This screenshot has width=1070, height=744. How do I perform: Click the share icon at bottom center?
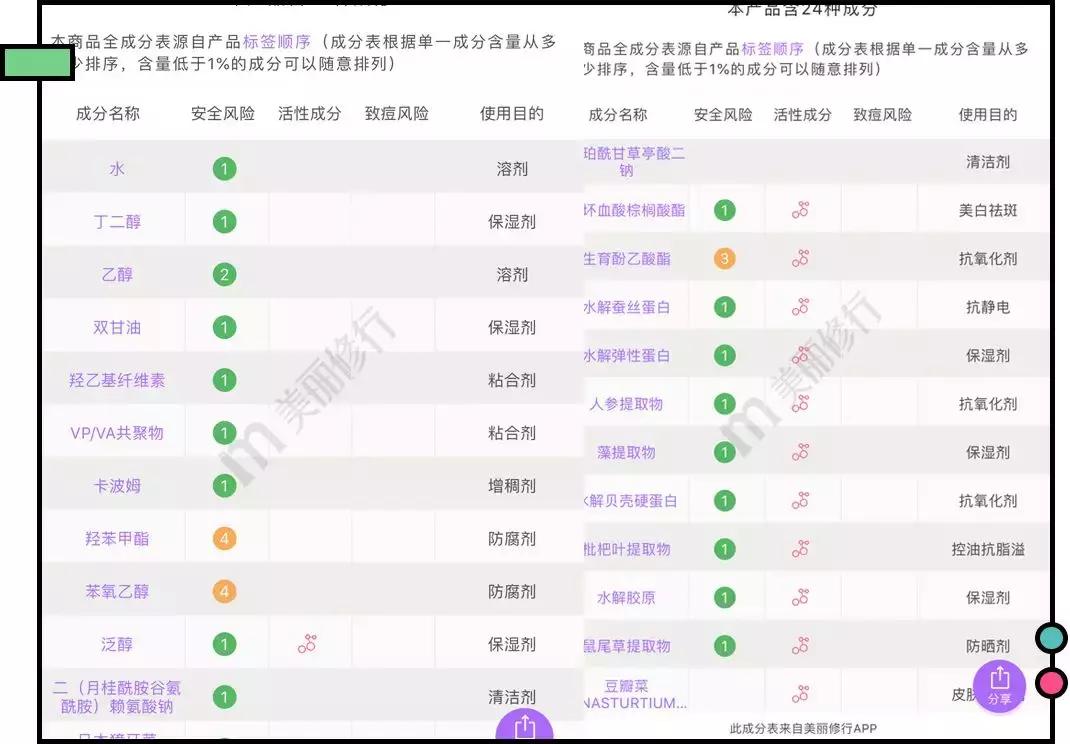coord(523,730)
